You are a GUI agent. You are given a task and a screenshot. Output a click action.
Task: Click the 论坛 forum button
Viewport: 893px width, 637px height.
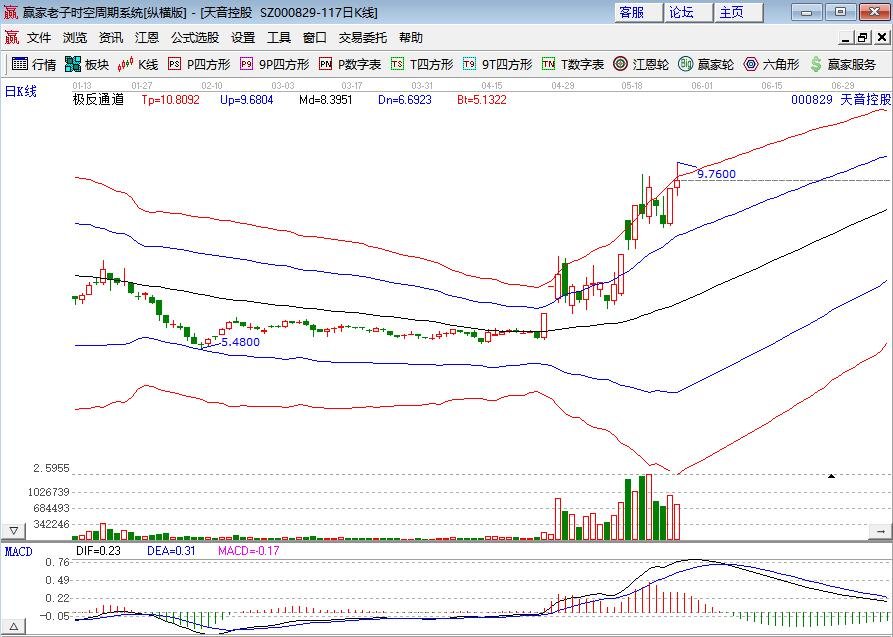click(688, 13)
